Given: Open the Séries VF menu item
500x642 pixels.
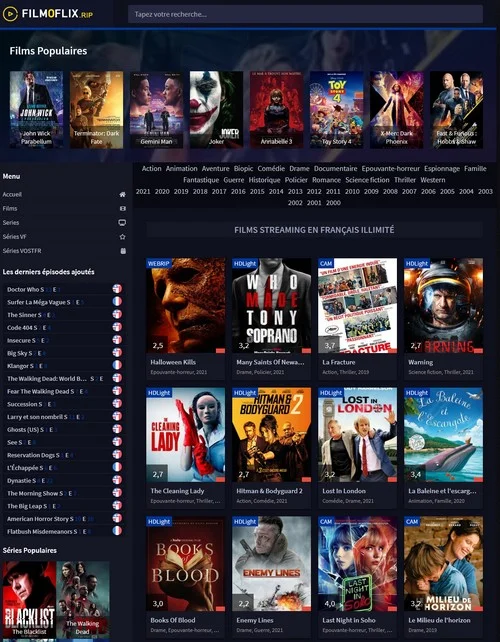Looking at the screenshot, I should [x=64, y=237].
